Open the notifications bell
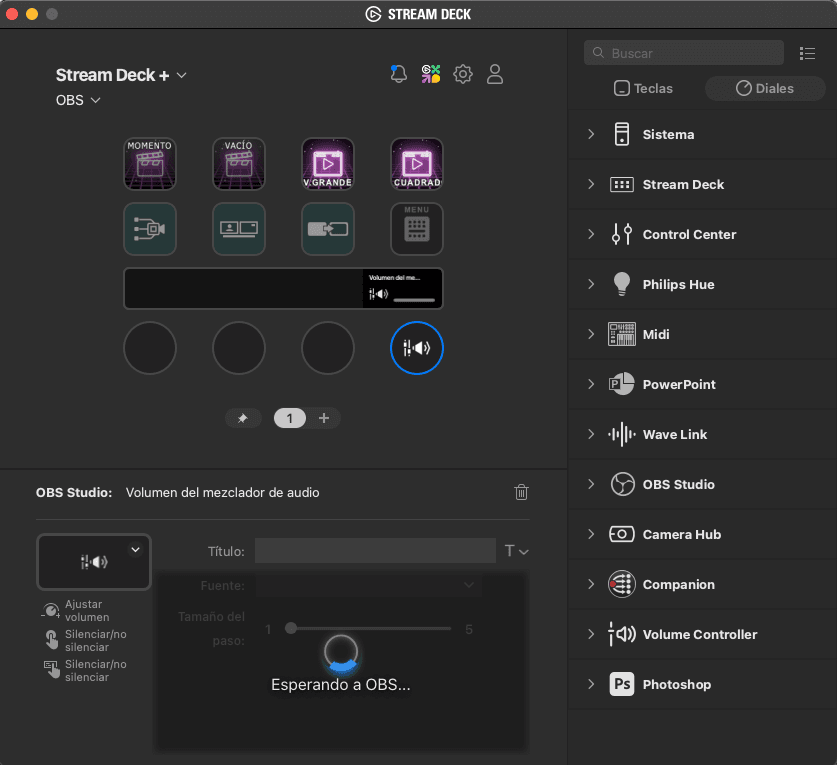 399,74
